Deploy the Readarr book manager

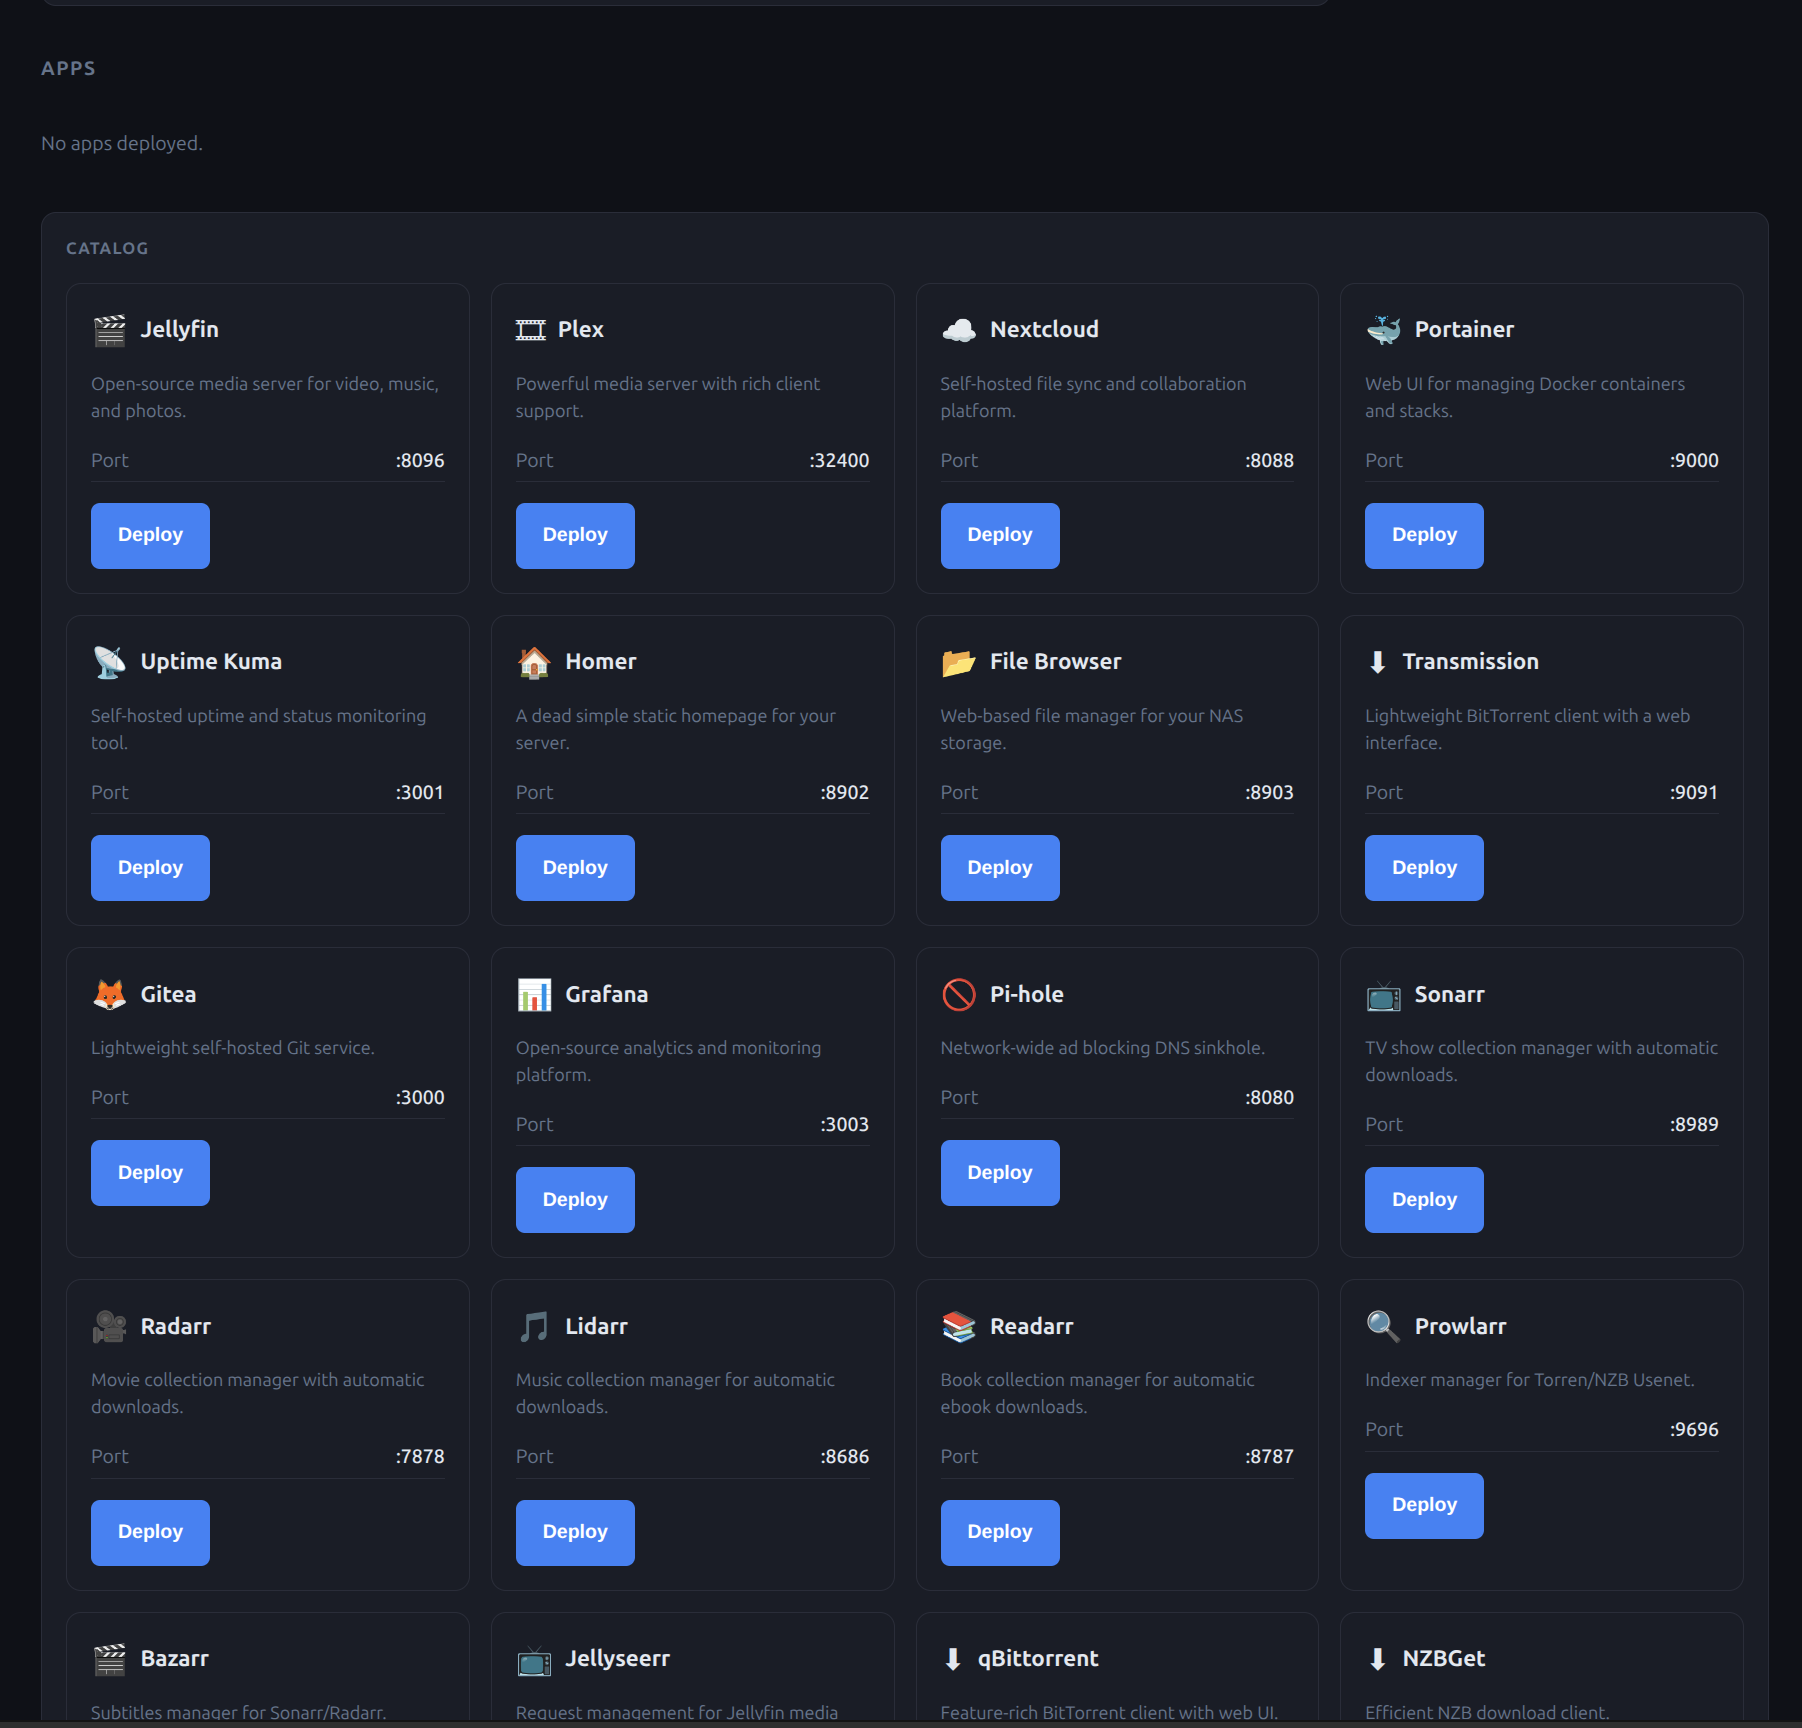1000,1532
